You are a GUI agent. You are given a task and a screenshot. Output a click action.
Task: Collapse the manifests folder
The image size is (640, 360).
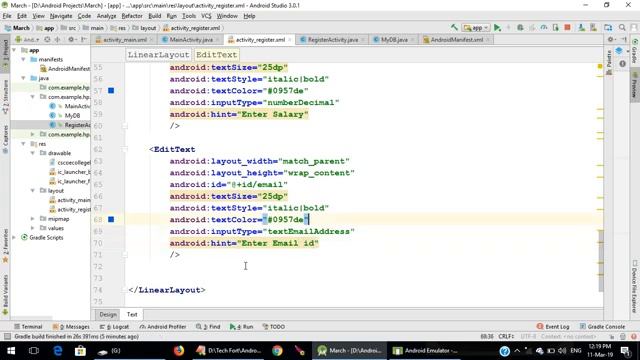coord(23,60)
